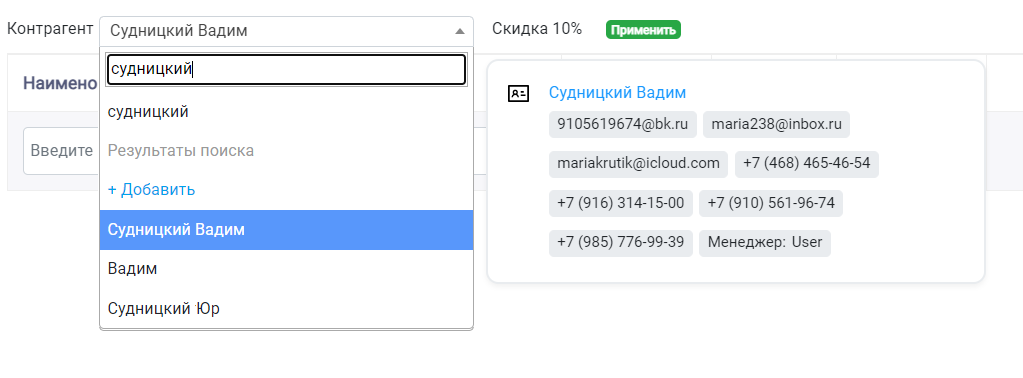Click the 9105619674@bk.ru email tag
This screenshot has height=378, width=1023.
point(622,124)
